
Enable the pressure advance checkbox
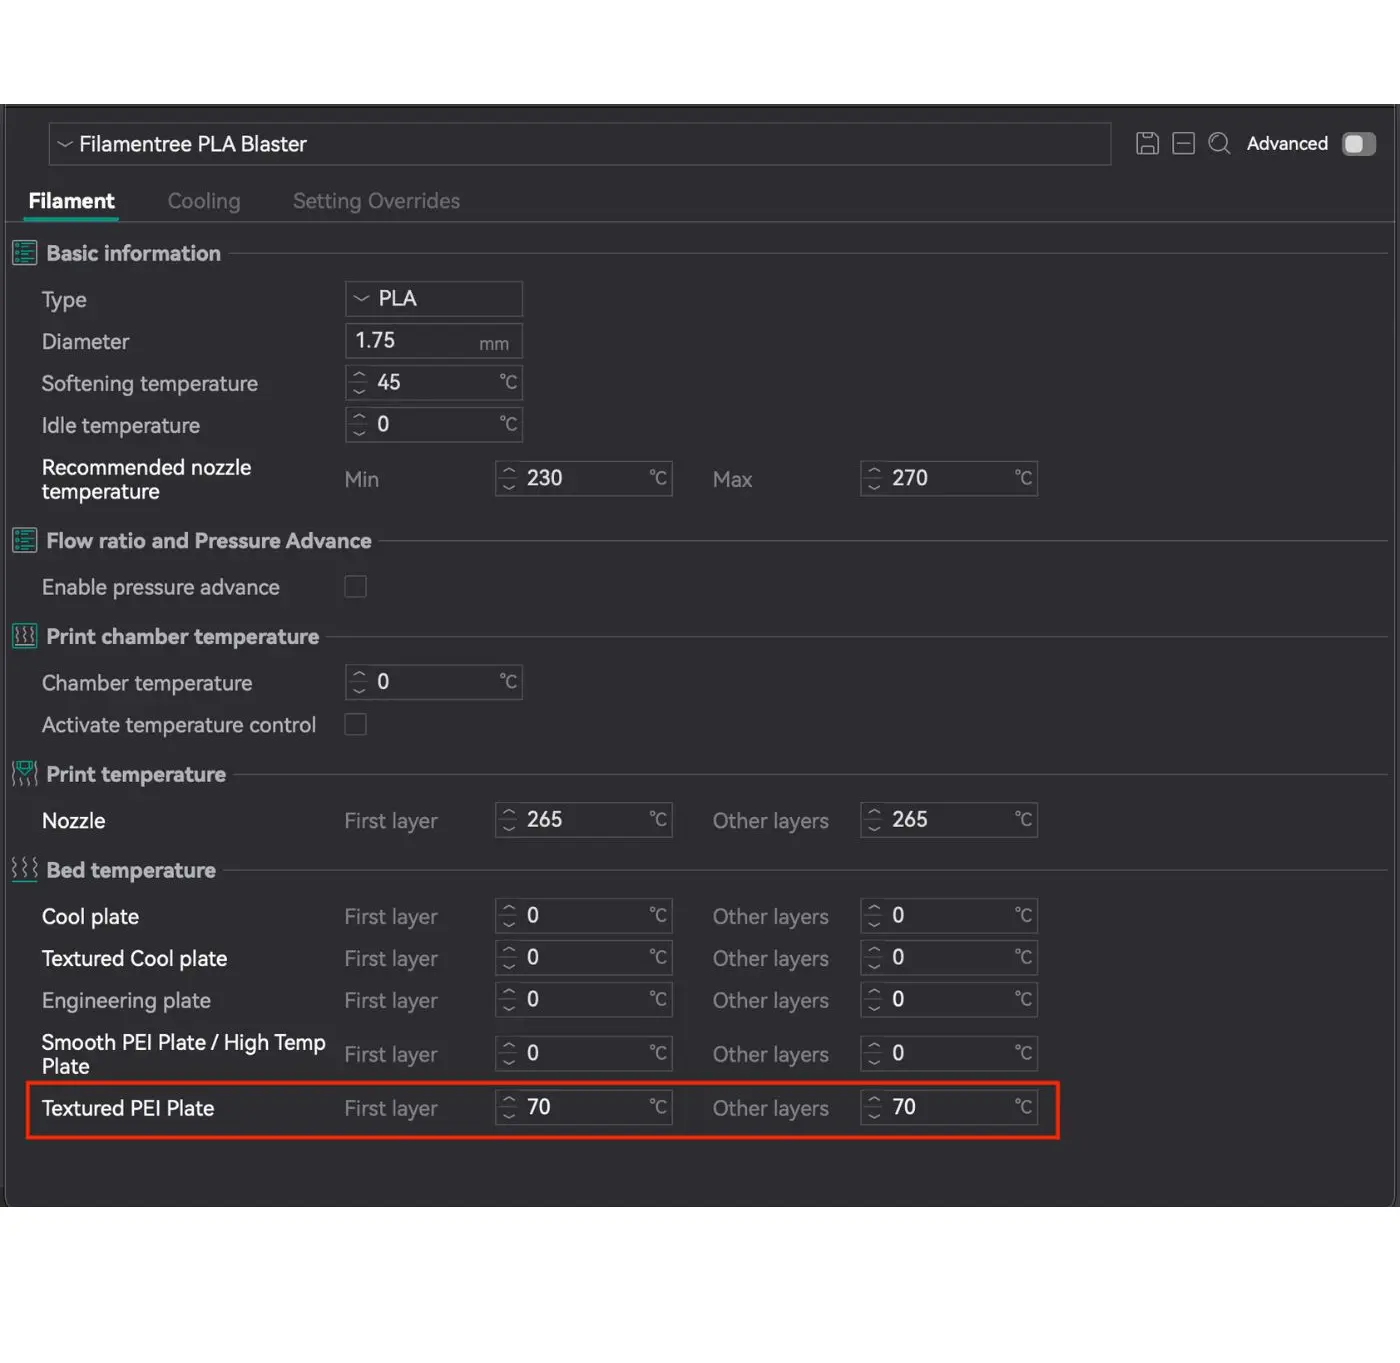[355, 587]
